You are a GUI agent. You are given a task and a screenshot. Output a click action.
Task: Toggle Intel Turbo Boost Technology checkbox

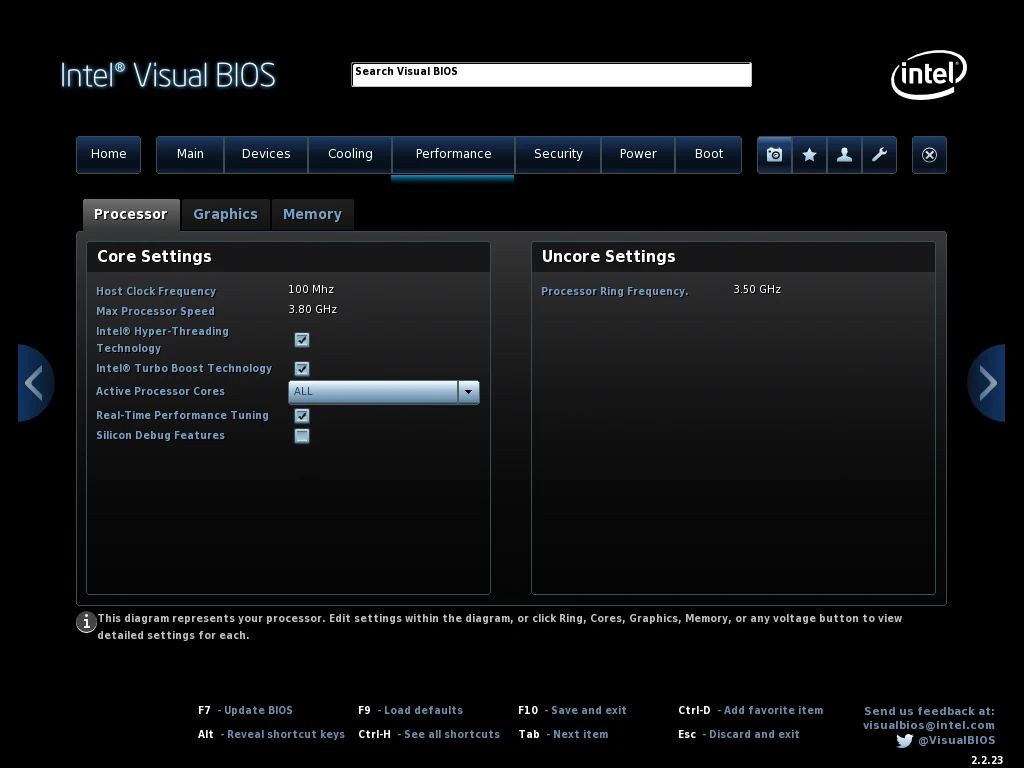tap(302, 369)
